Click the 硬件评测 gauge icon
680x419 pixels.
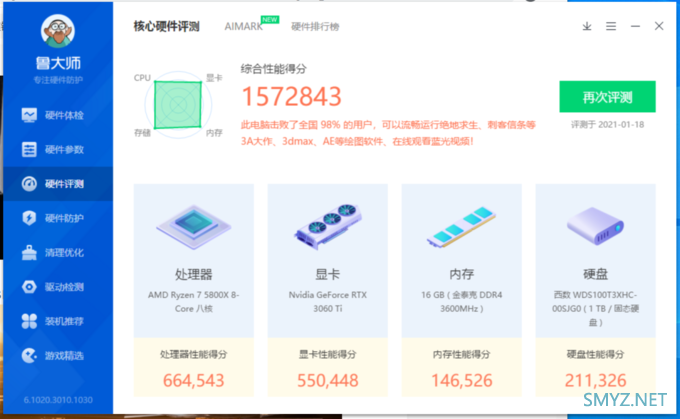(x=29, y=184)
